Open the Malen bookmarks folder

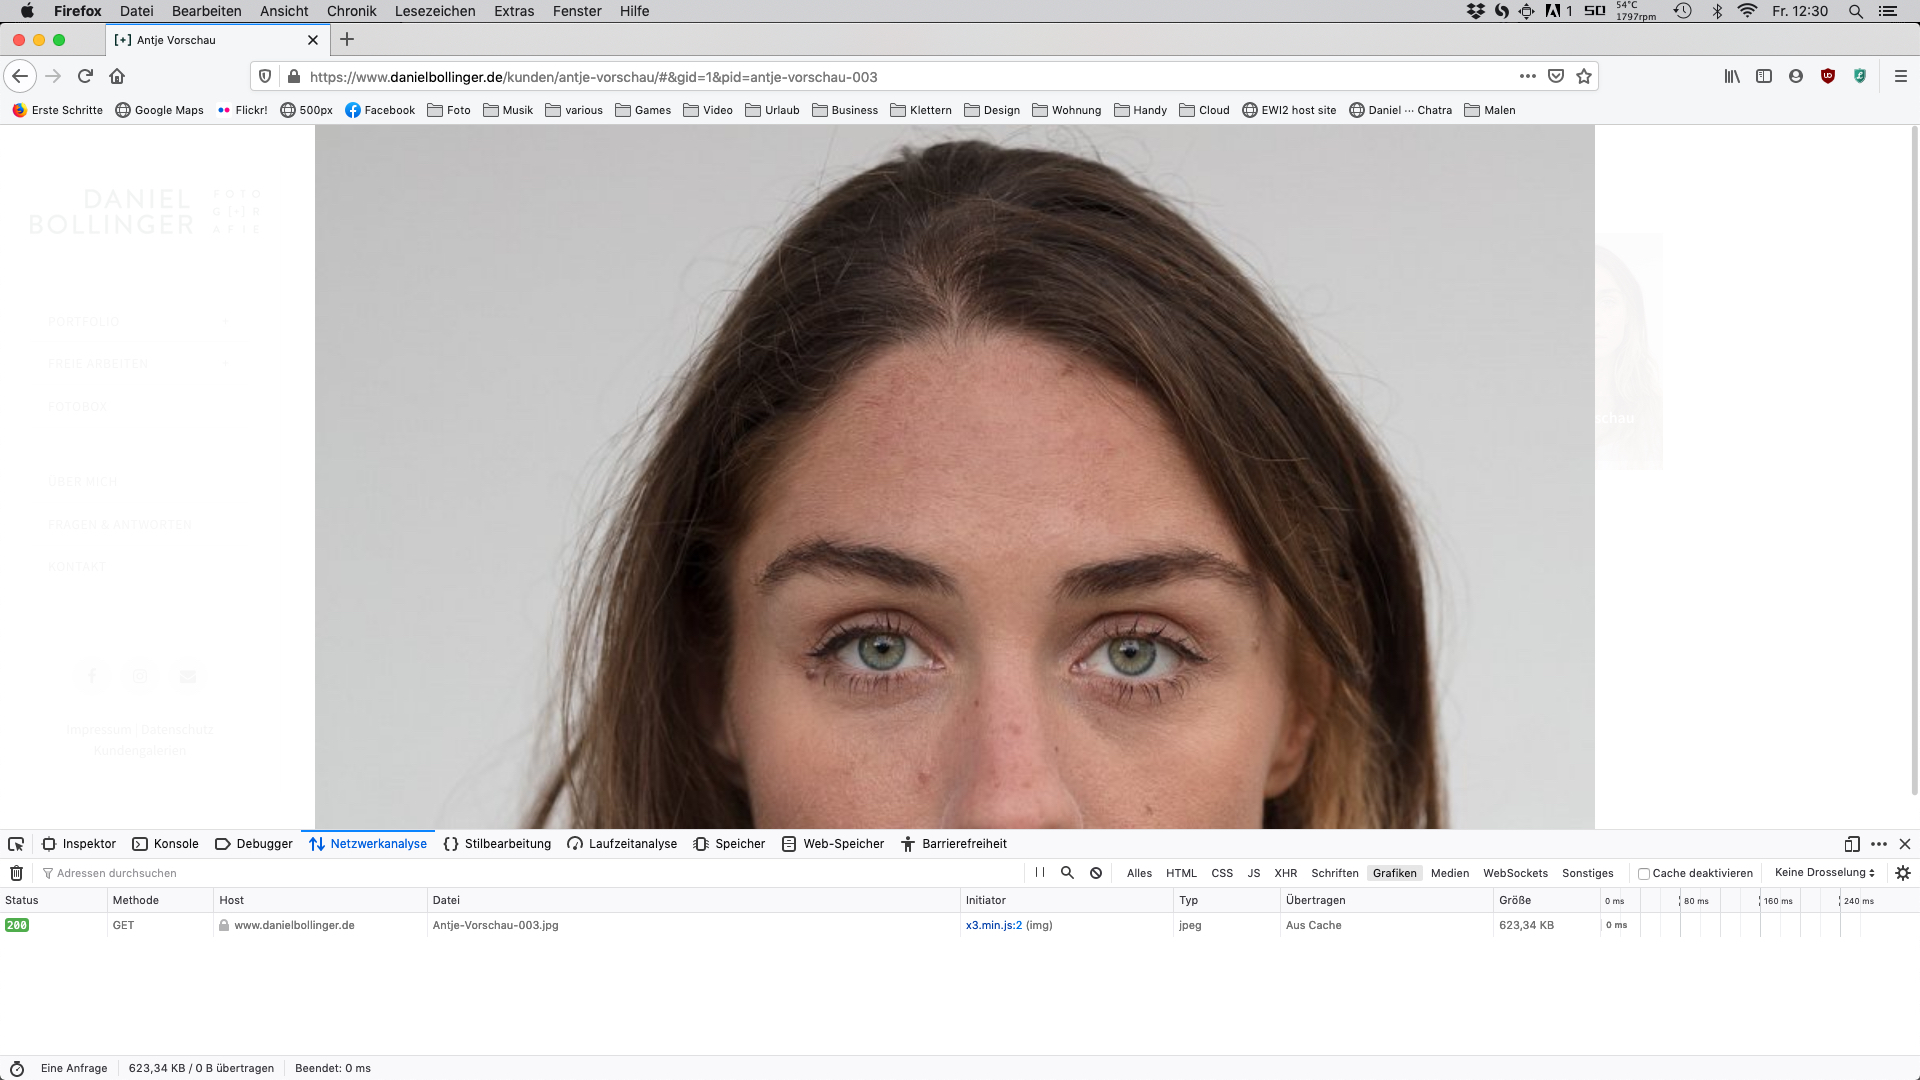point(1490,110)
